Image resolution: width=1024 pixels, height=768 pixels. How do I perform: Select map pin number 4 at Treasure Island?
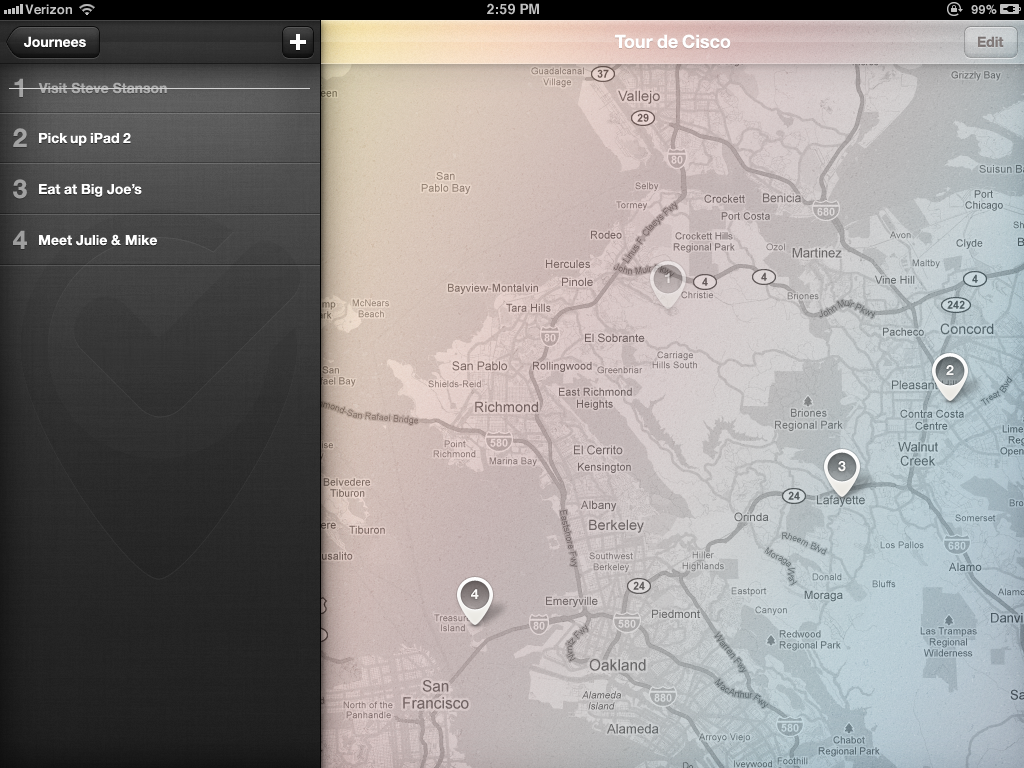(475, 601)
